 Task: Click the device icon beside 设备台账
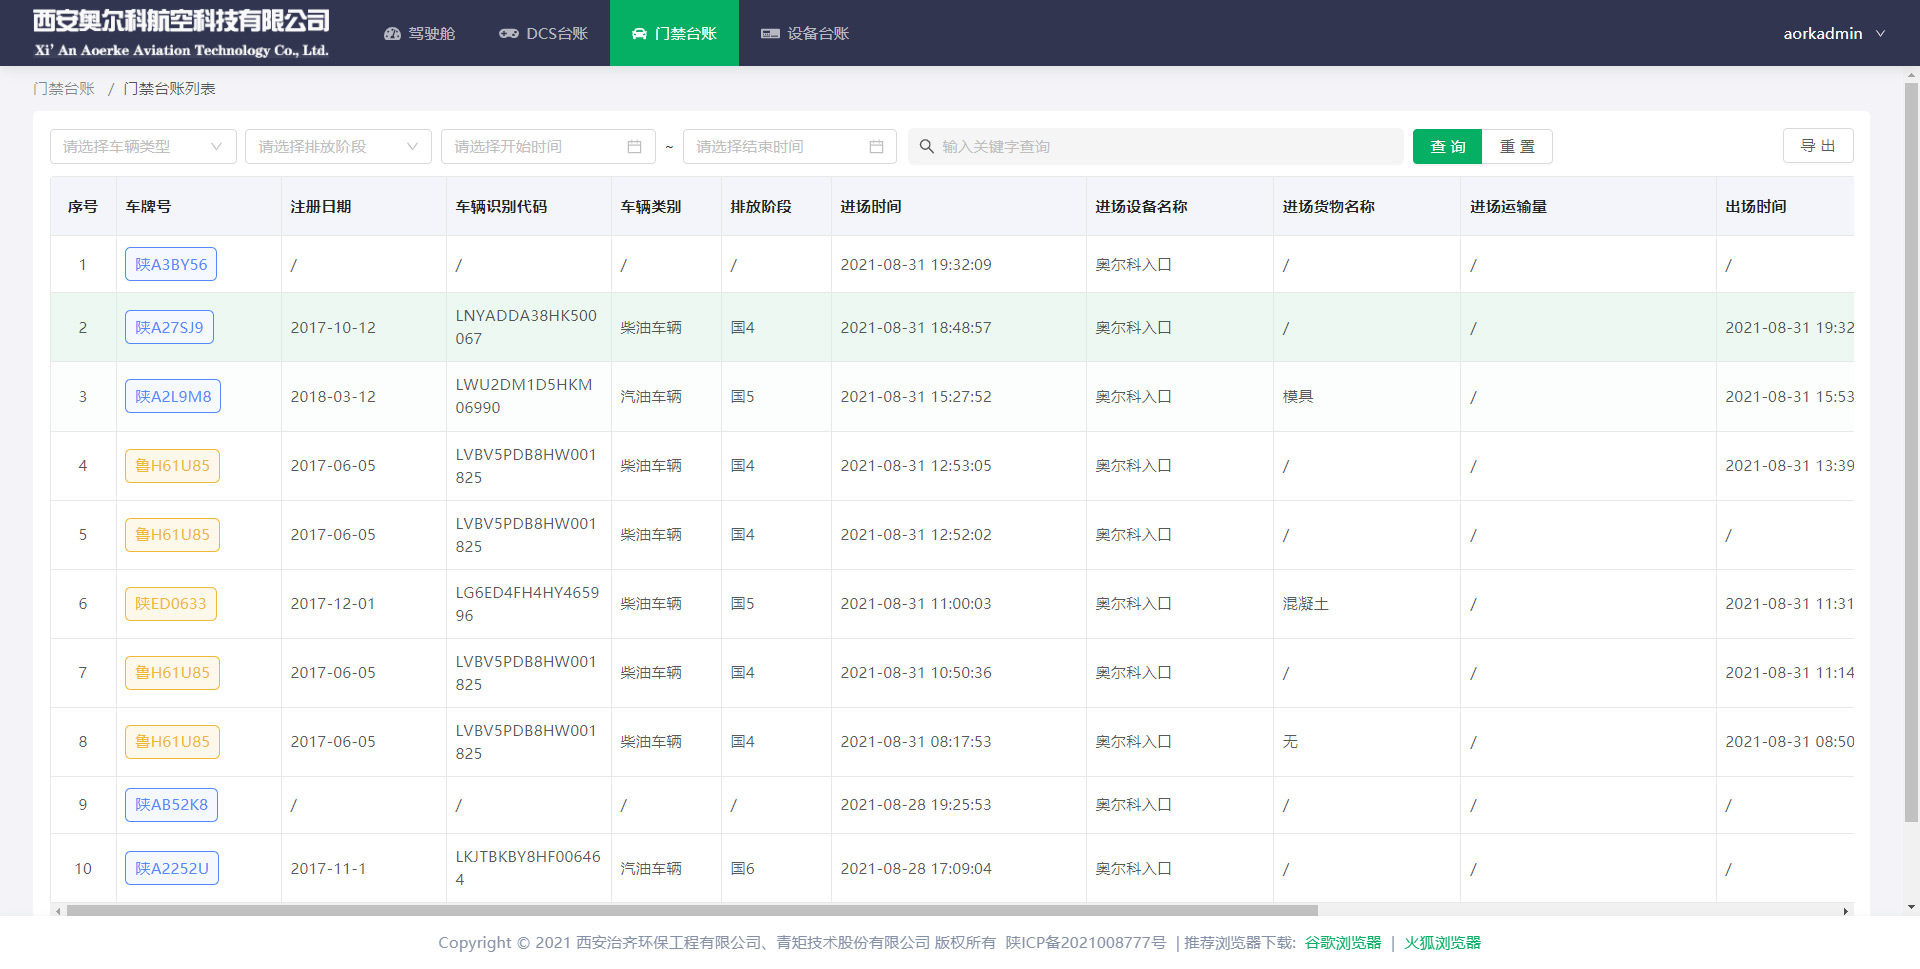click(x=770, y=34)
